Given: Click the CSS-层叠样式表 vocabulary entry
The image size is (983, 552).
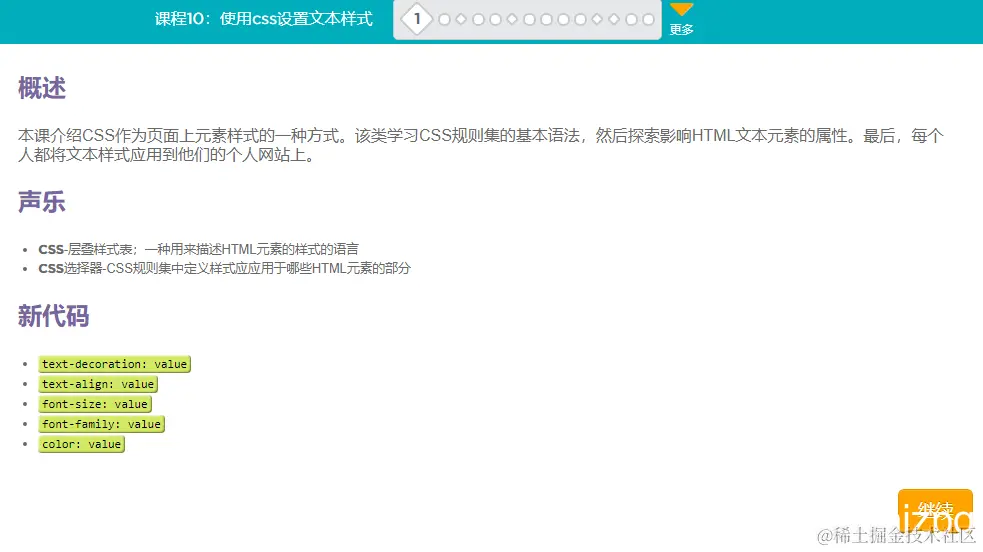Looking at the screenshot, I should point(199,249).
